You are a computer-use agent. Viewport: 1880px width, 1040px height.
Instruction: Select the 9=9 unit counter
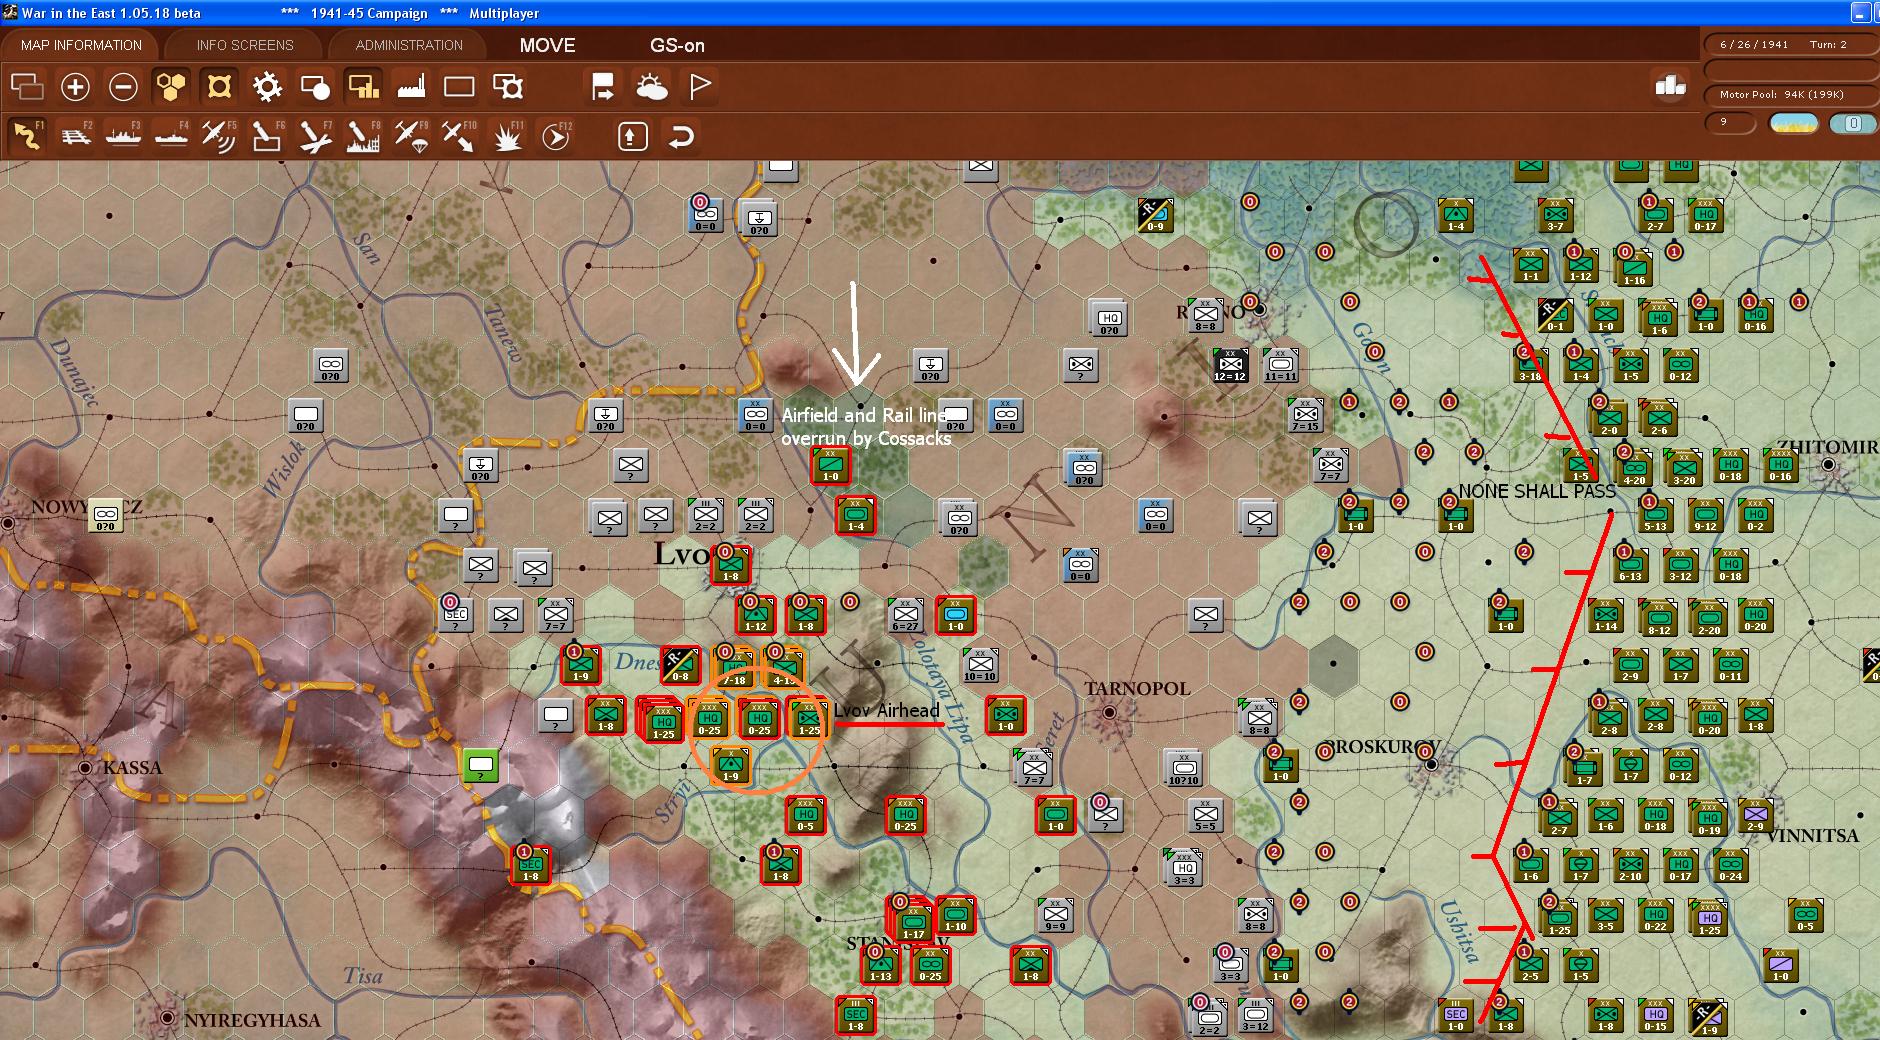point(1055,915)
